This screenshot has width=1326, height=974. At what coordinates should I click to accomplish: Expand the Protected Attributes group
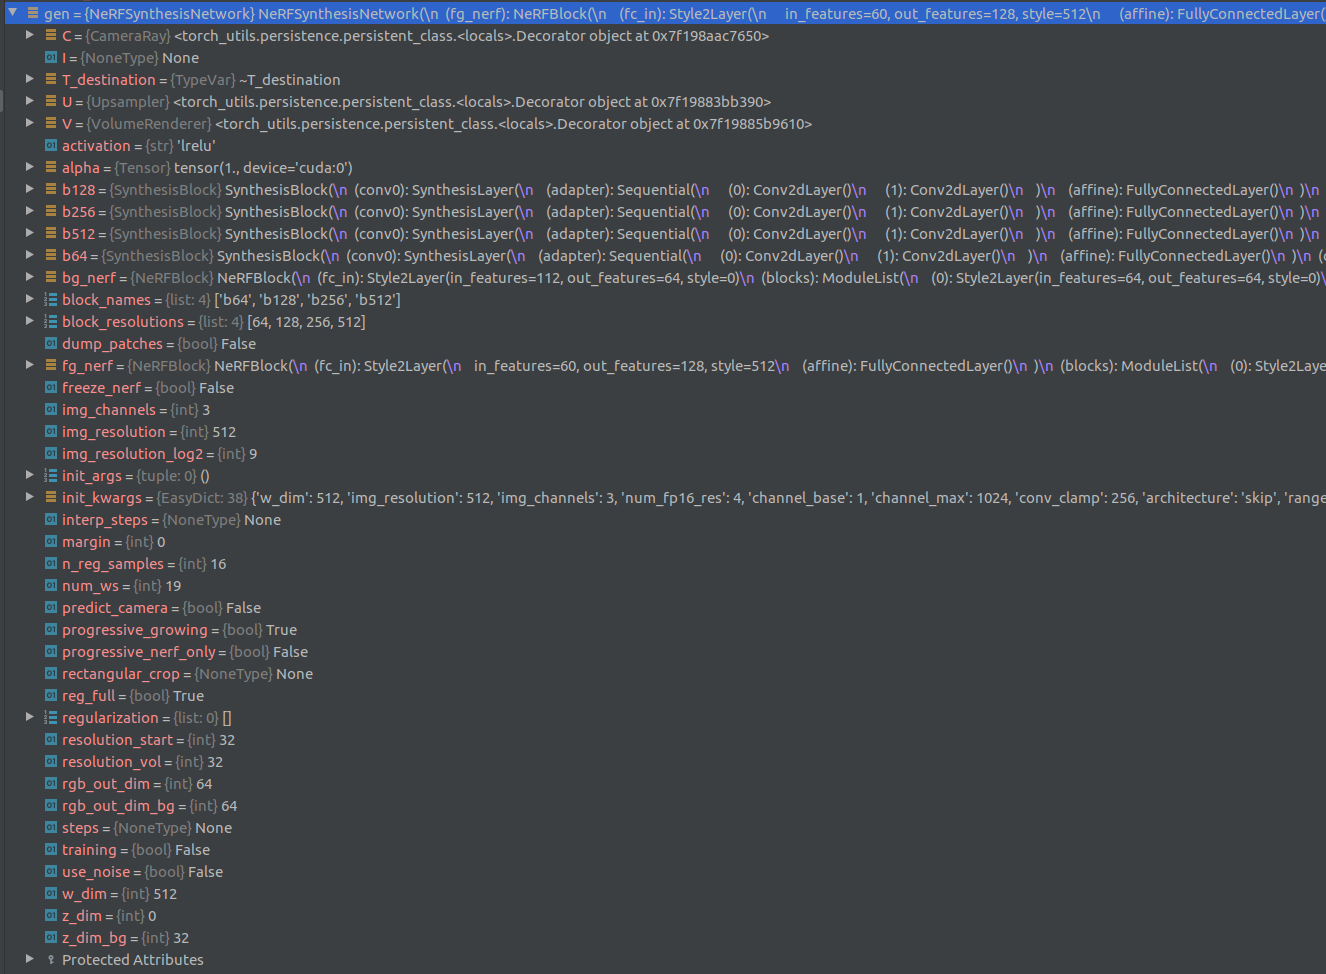29,959
